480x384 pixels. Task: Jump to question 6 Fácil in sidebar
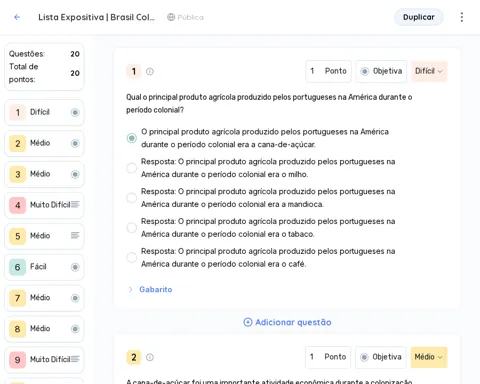coord(44,267)
